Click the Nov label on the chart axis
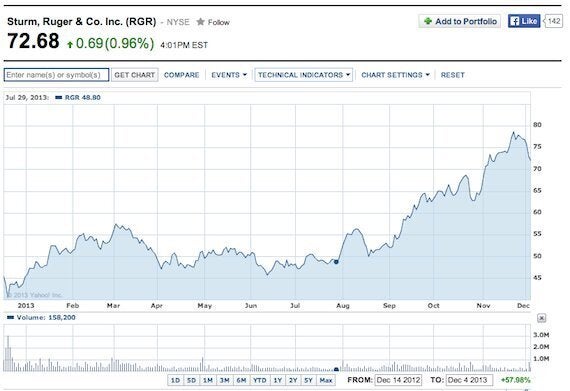Image resolution: width=570 pixels, height=391 pixels. coord(483,306)
